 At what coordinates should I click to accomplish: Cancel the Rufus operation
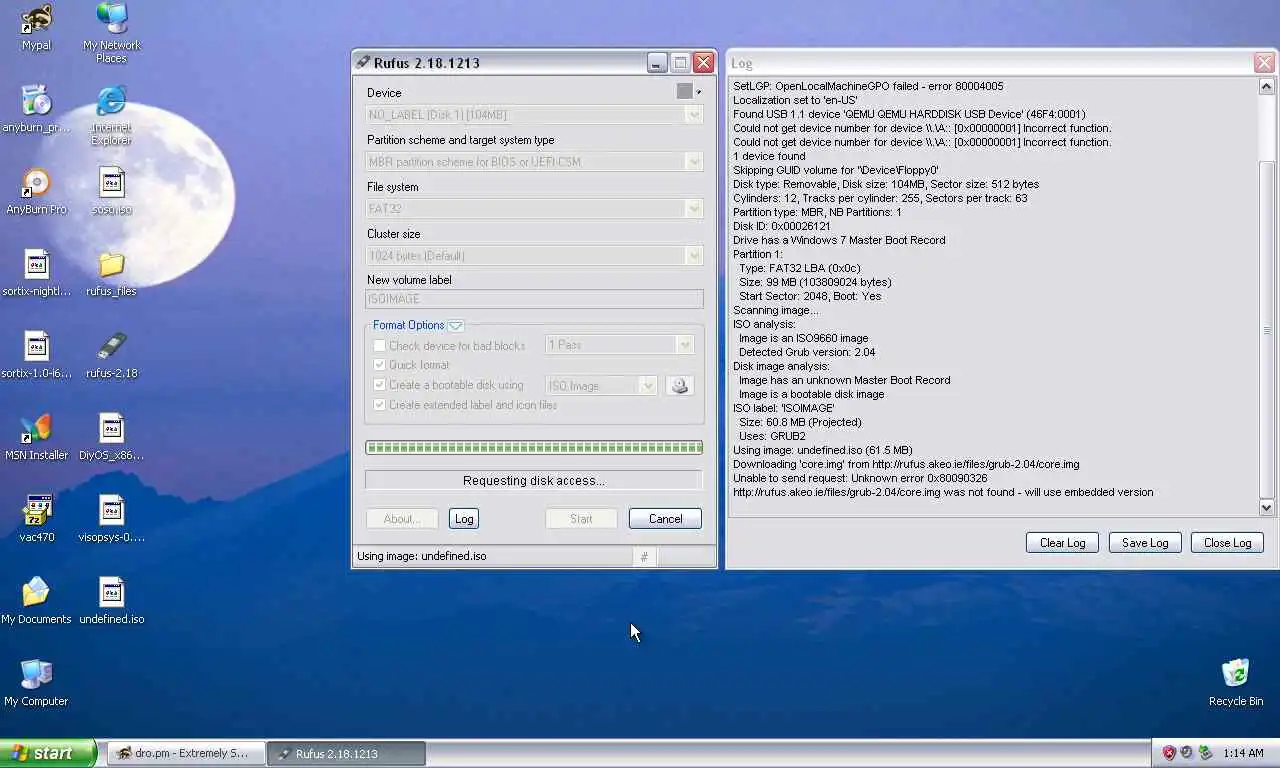coord(665,519)
